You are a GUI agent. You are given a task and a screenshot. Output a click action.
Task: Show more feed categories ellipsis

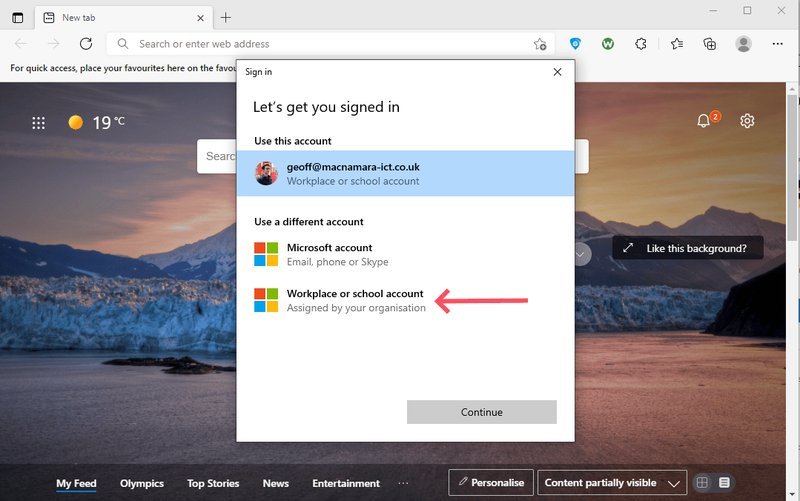click(x=403, y=483)
